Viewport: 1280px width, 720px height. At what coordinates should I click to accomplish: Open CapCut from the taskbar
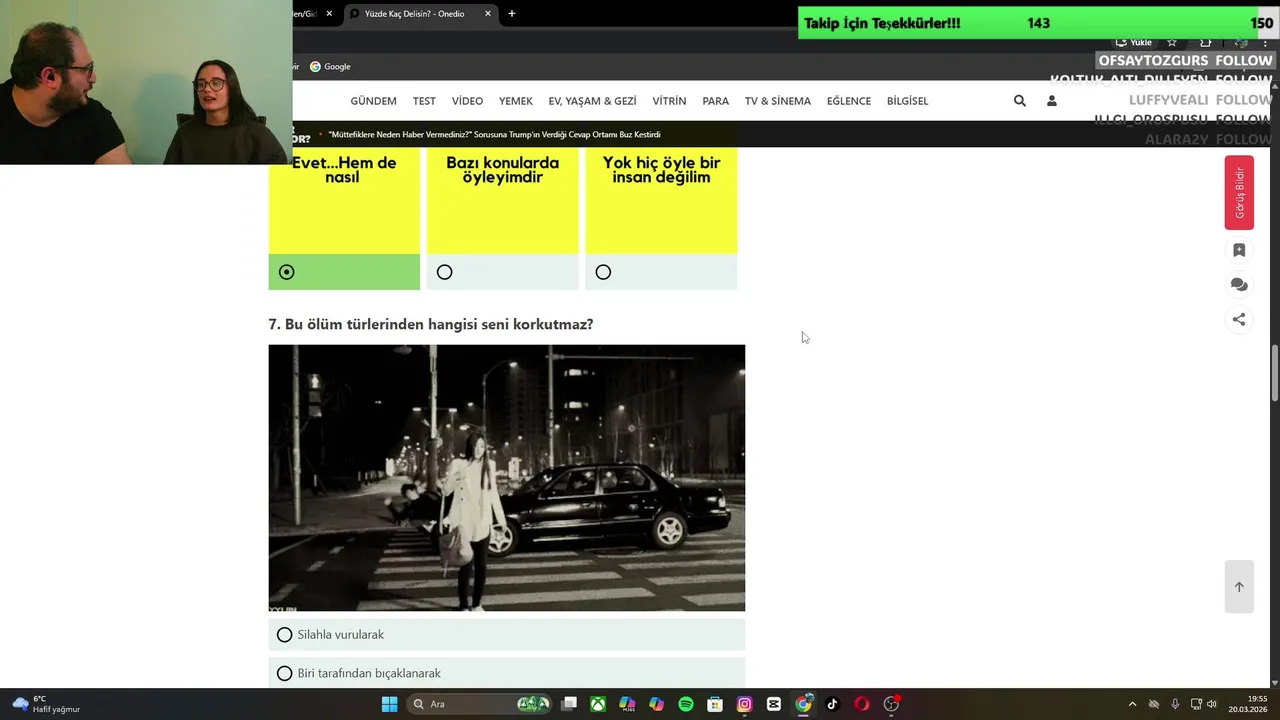pyautogui.click(x=773, y=704)
